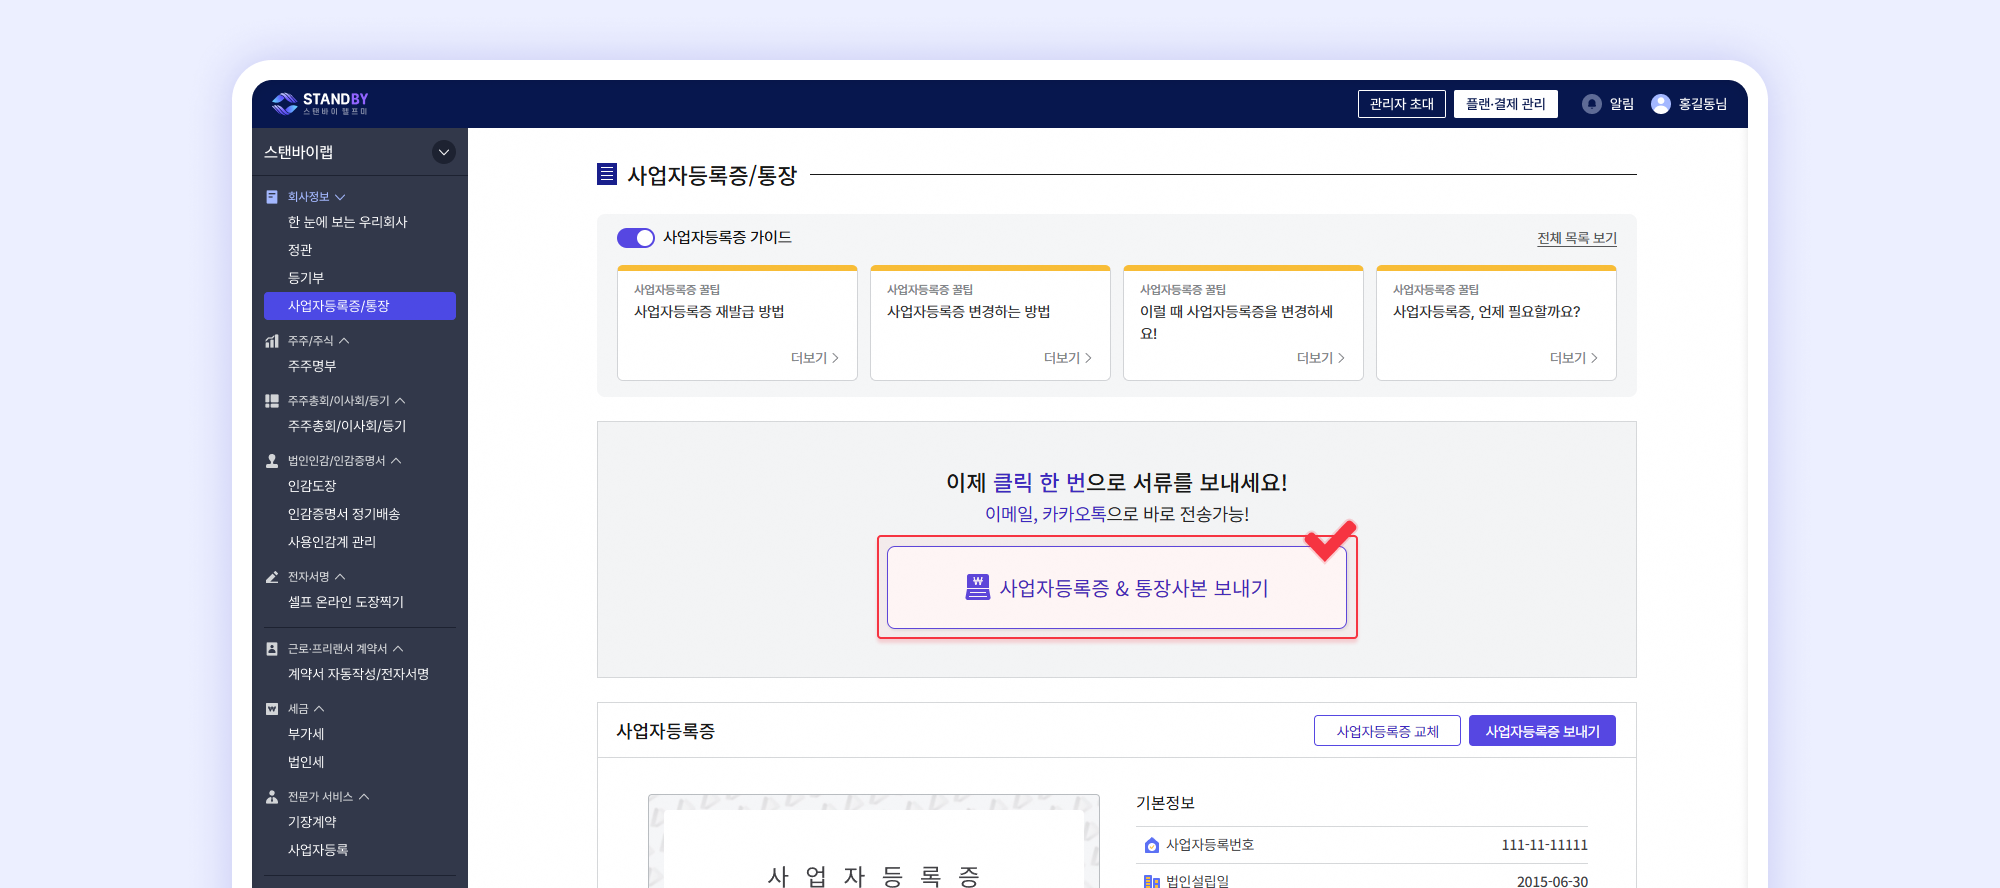Click 더보기 on the 사업자등록증 재발급 방법 card
2000x888 pixels.
click(815, 358)
